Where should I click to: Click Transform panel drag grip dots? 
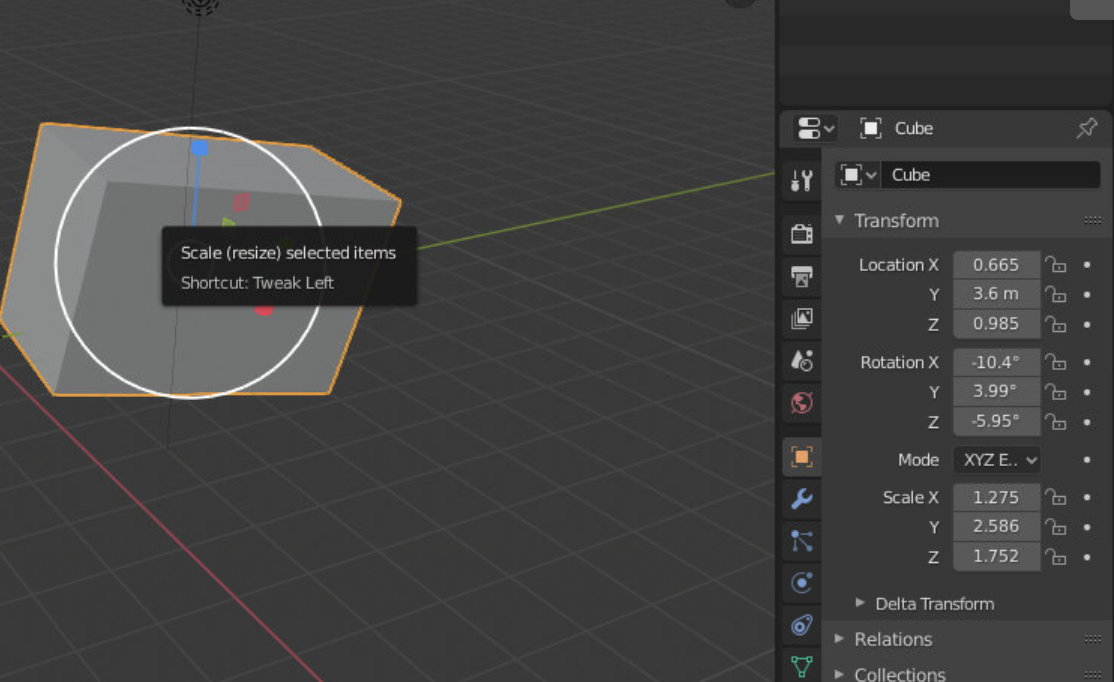point(1093,221)
